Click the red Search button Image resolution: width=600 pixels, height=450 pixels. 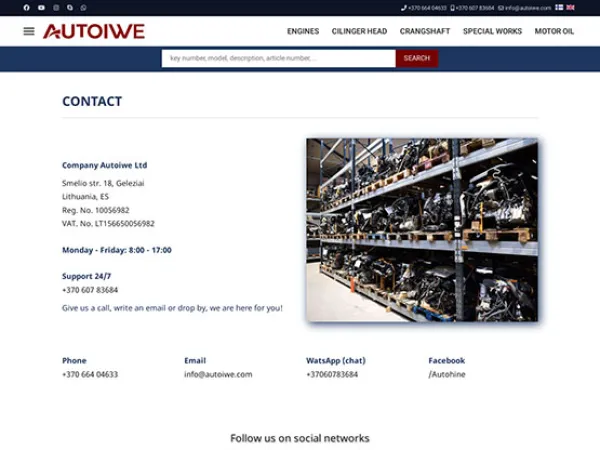click(x=417, y=58)
